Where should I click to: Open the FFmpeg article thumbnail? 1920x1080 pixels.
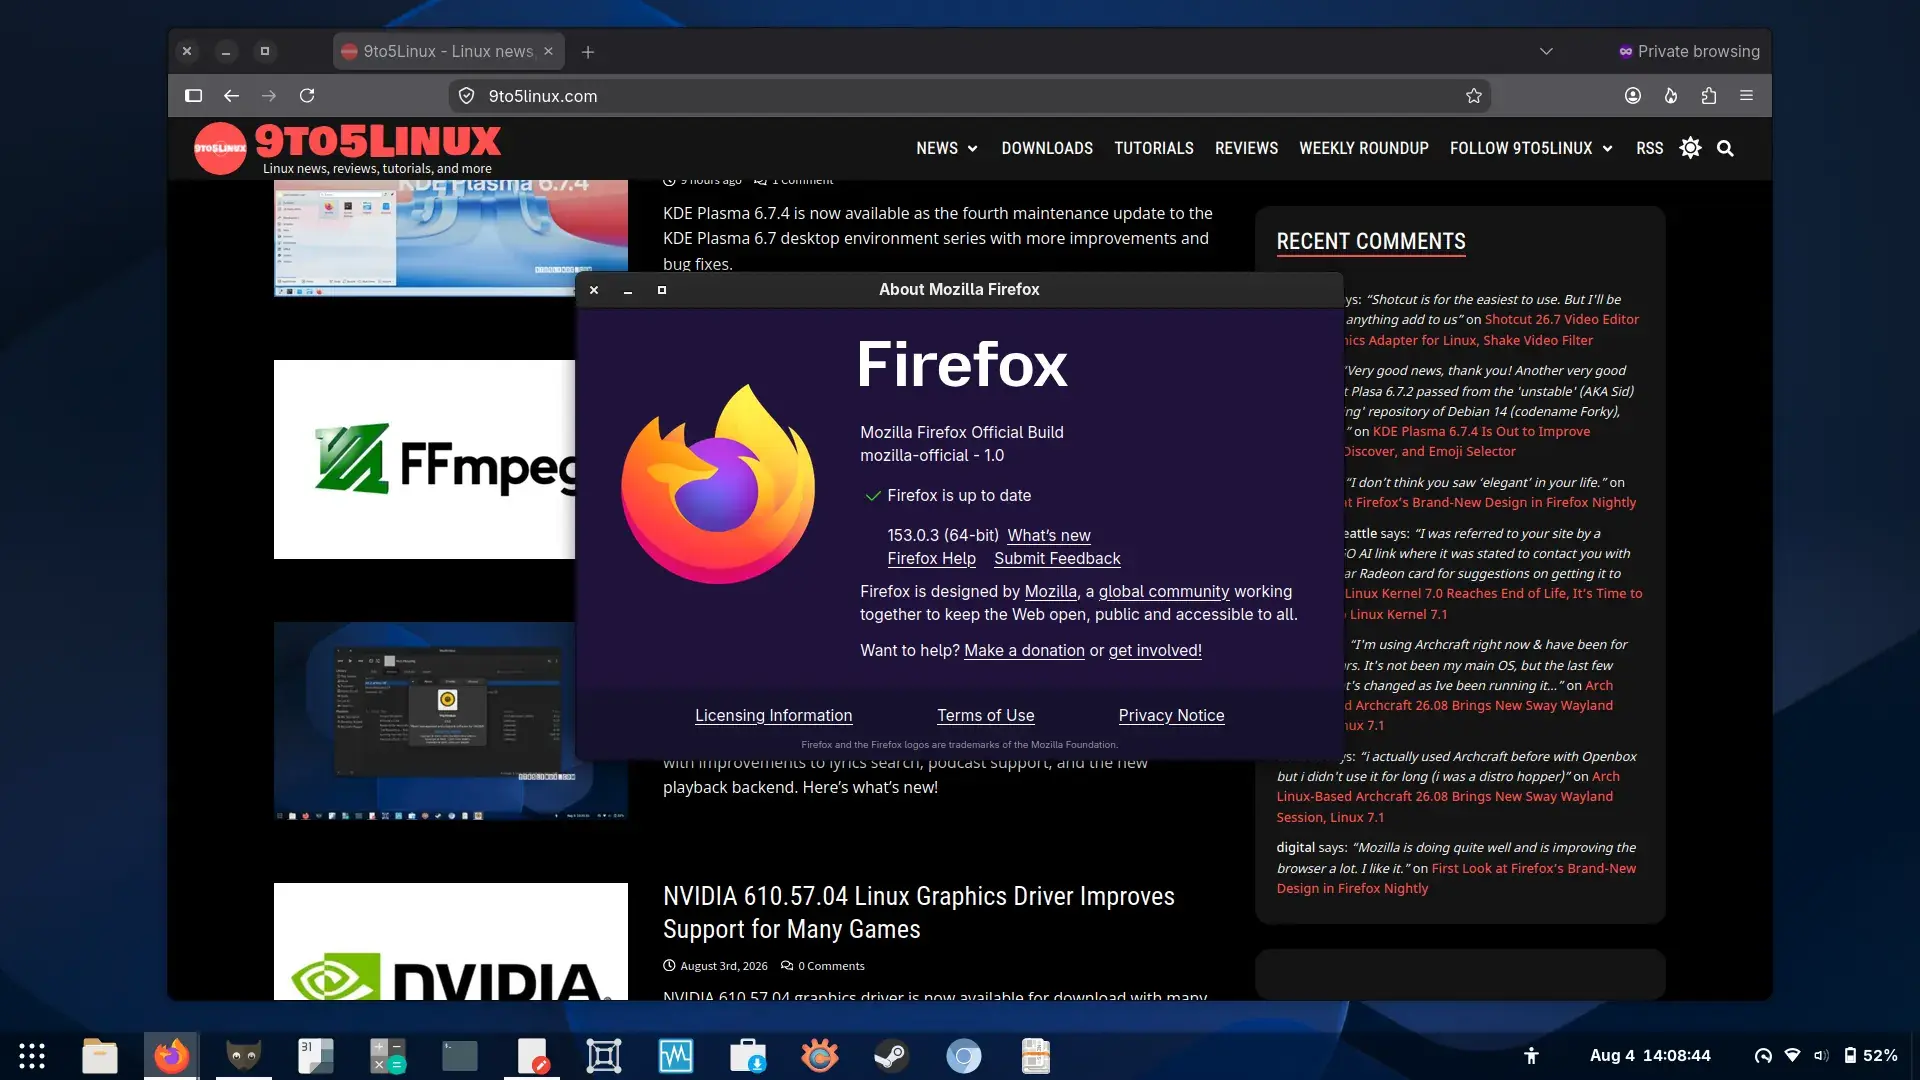[425, 459]
